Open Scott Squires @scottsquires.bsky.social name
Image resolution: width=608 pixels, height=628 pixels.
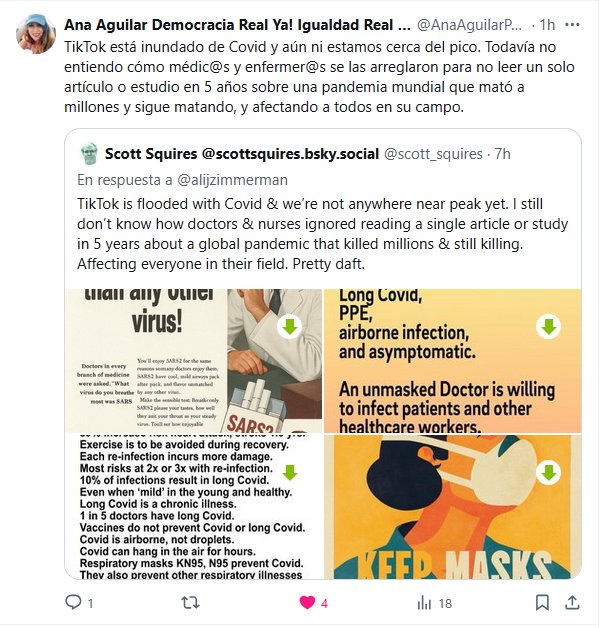click(242, 154)
